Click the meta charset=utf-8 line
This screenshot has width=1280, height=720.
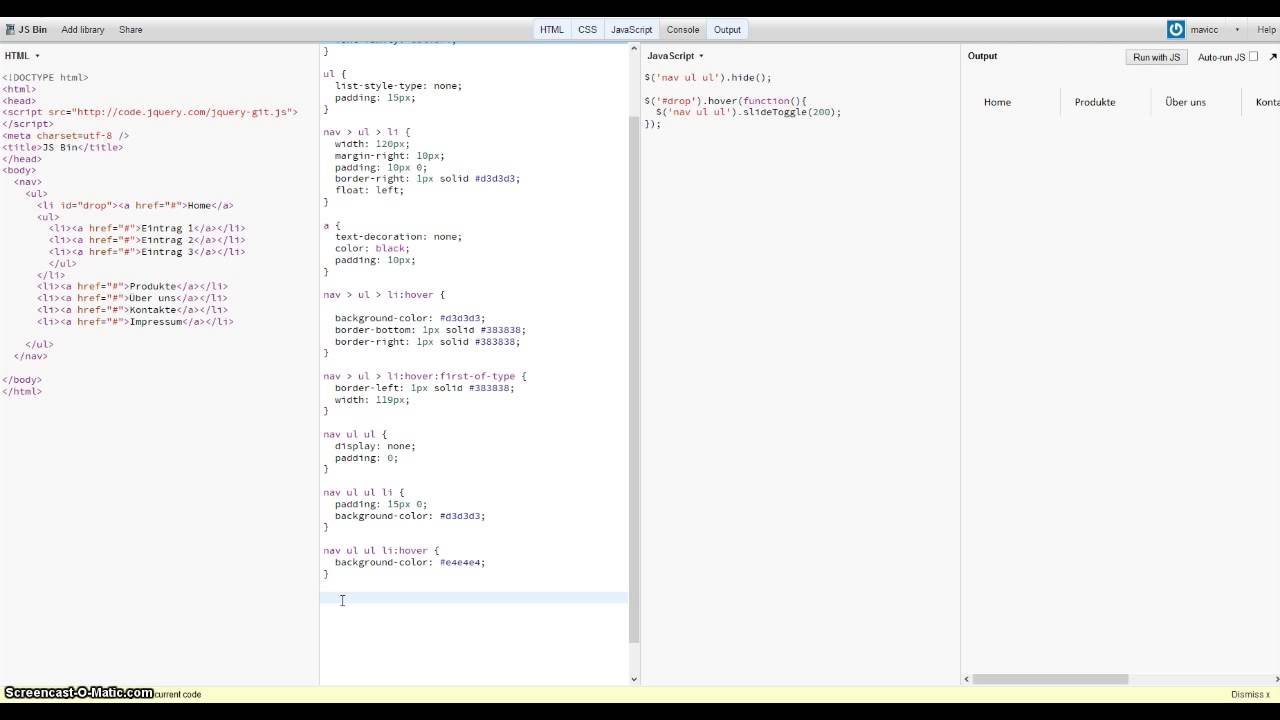pyautogui.click(x=66, y=135)
